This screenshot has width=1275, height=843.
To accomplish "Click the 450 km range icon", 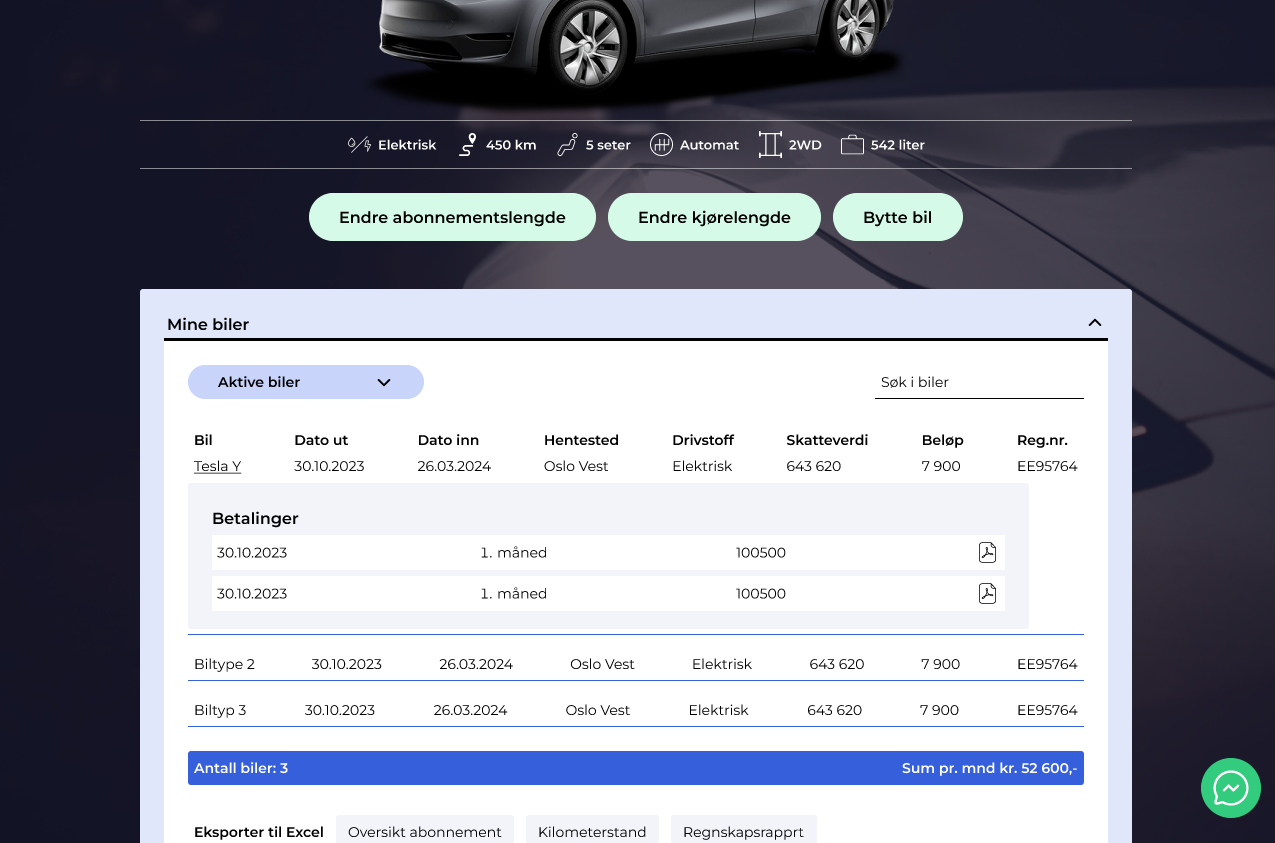I will [x=467, y=145].
